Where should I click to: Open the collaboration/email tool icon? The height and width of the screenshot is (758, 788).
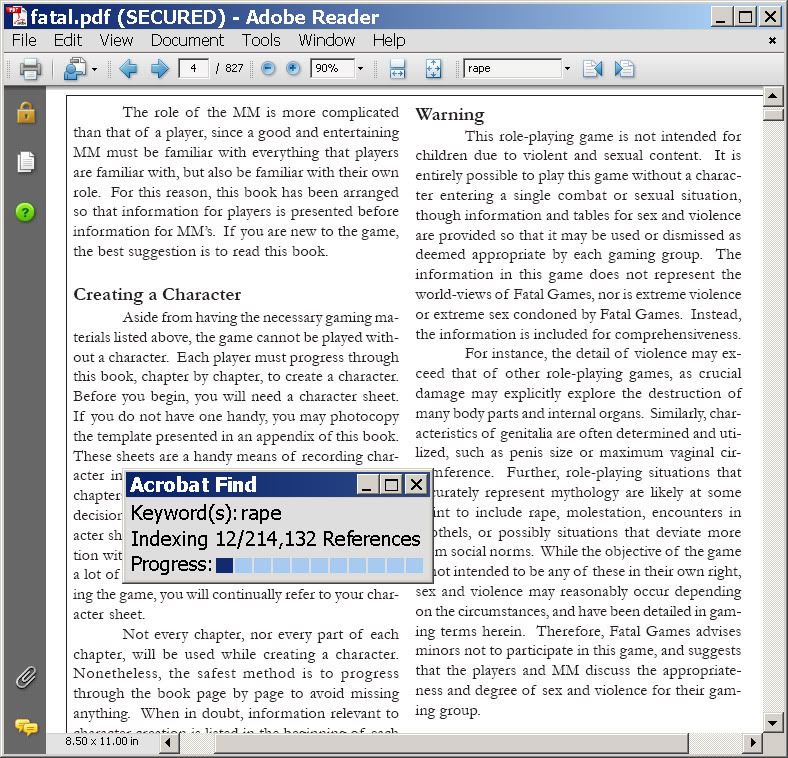click(x=74, y=68)
